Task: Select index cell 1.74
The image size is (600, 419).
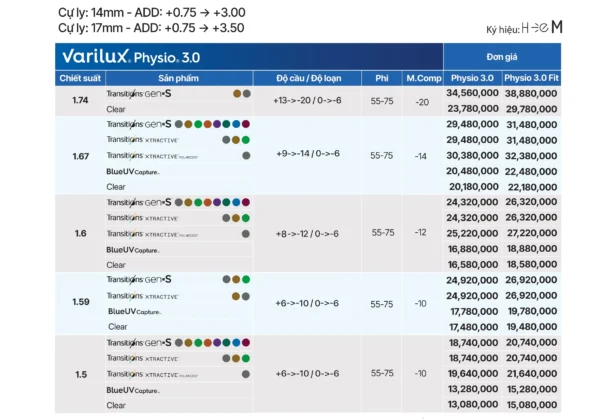Action: coord(80,100)
